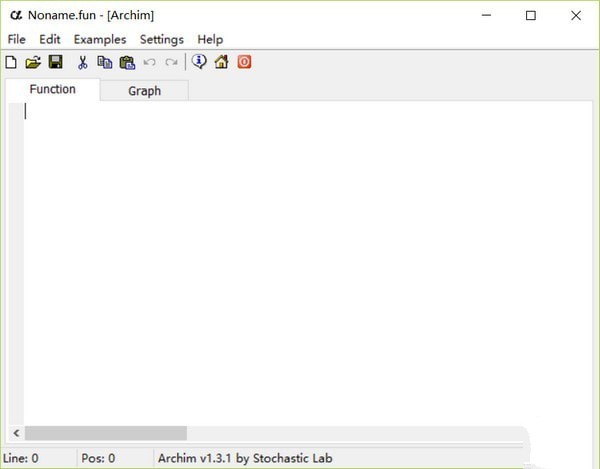Image resolution: width=600 pixels, height=469 pixels.
Task: Minimize the Archim window
Action: tap(486, 15)
